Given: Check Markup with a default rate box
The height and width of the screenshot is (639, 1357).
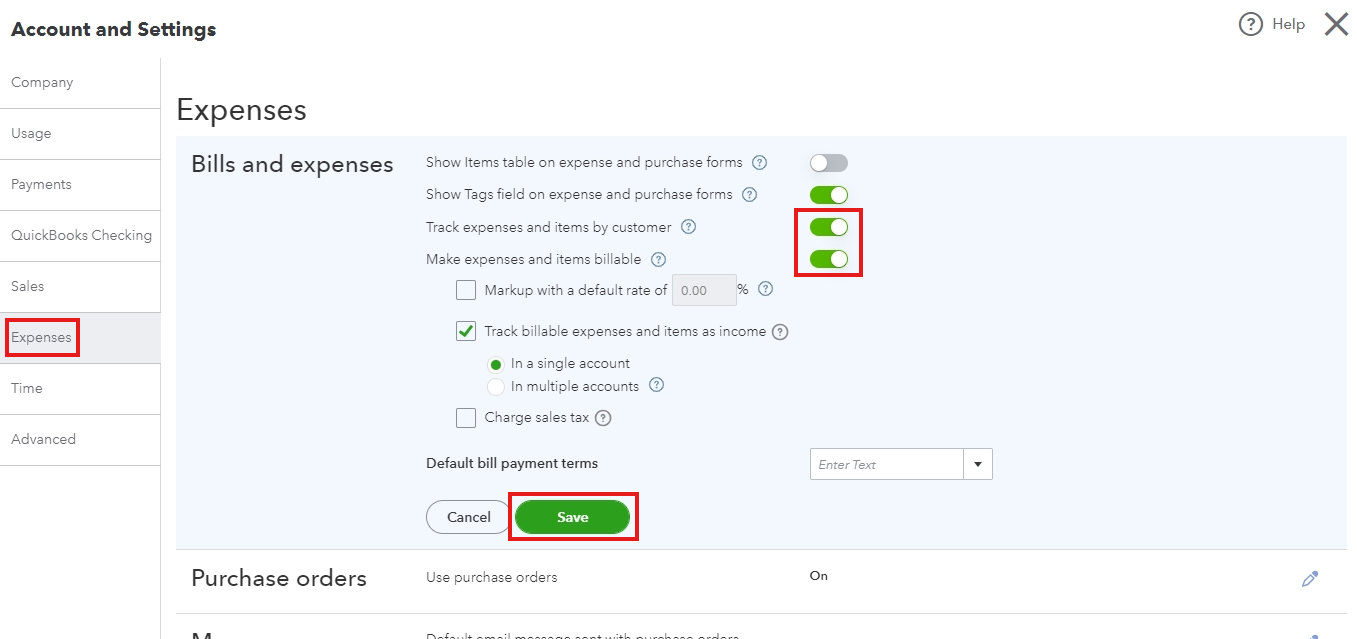Looking at the screenshot, I should (466, 290).
